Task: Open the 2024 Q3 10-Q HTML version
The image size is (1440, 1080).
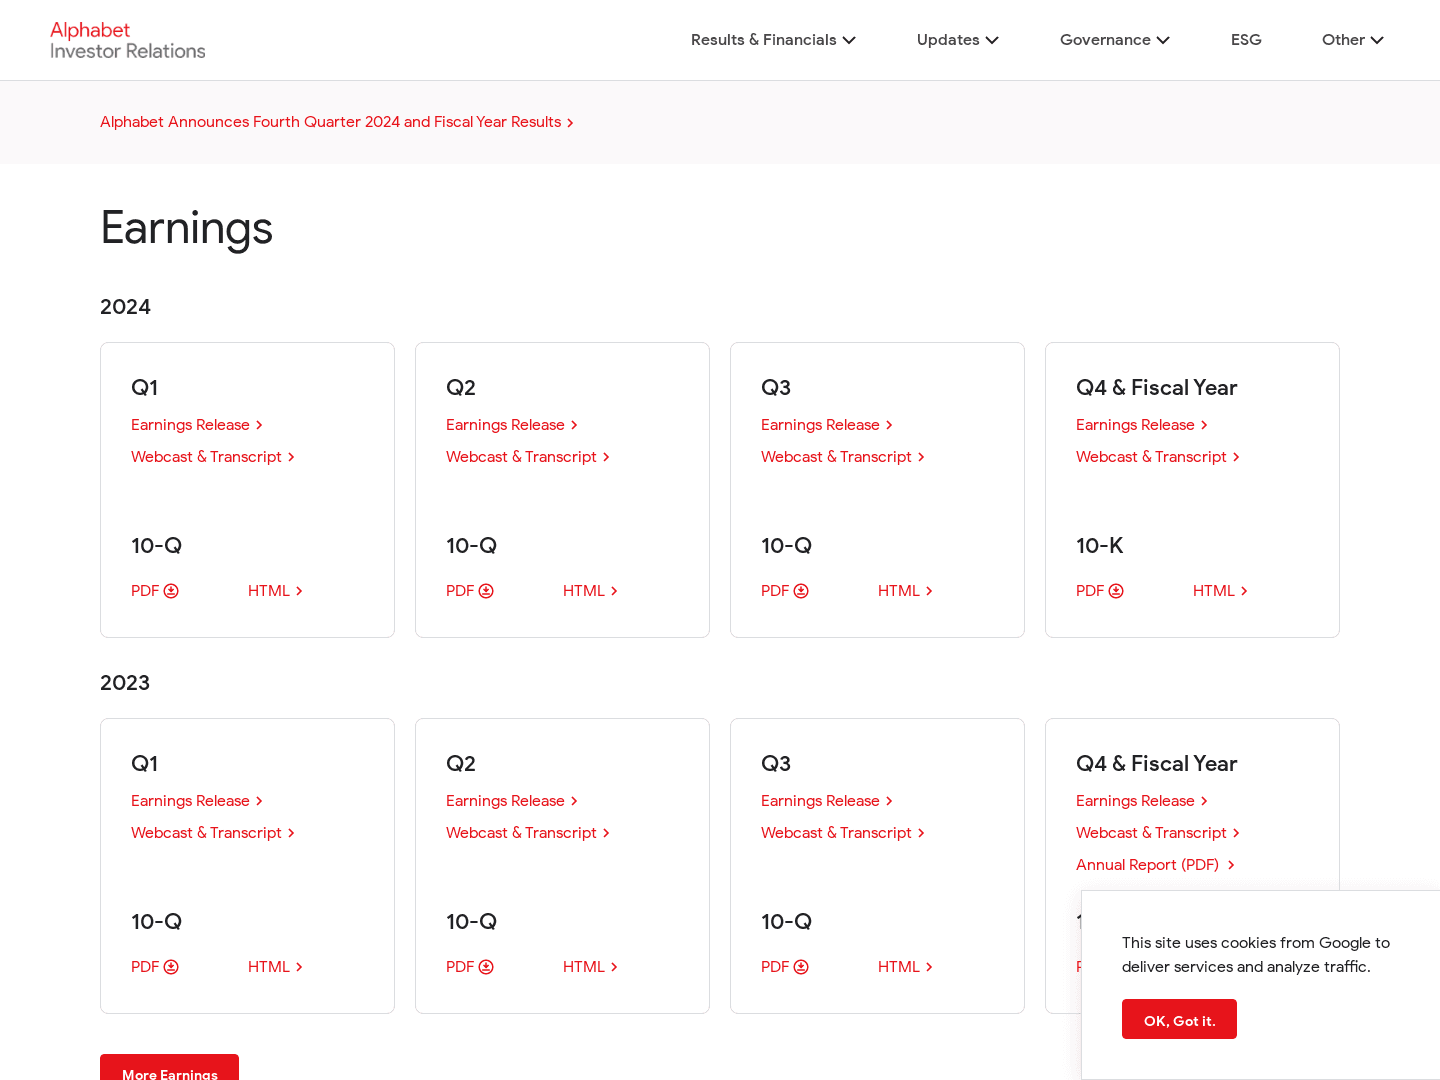Action: click(904, 591)
